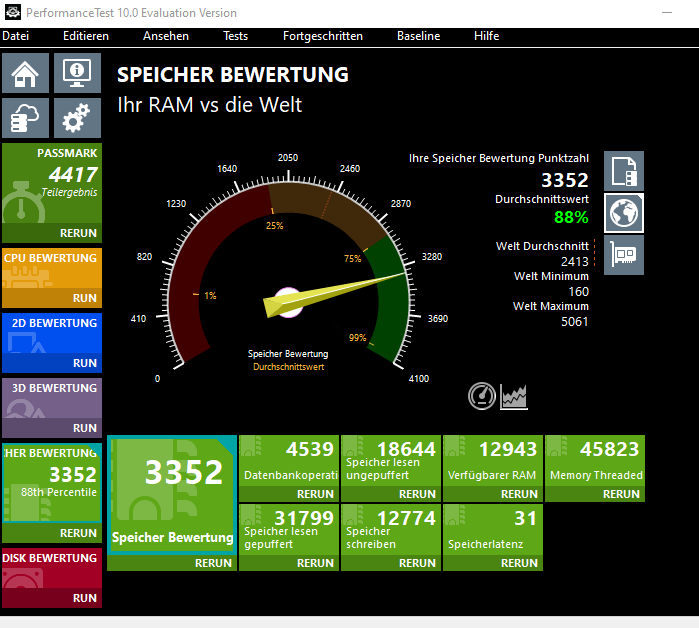
Task: Open the Fortgeschritten menu
Action: (323, 36)
